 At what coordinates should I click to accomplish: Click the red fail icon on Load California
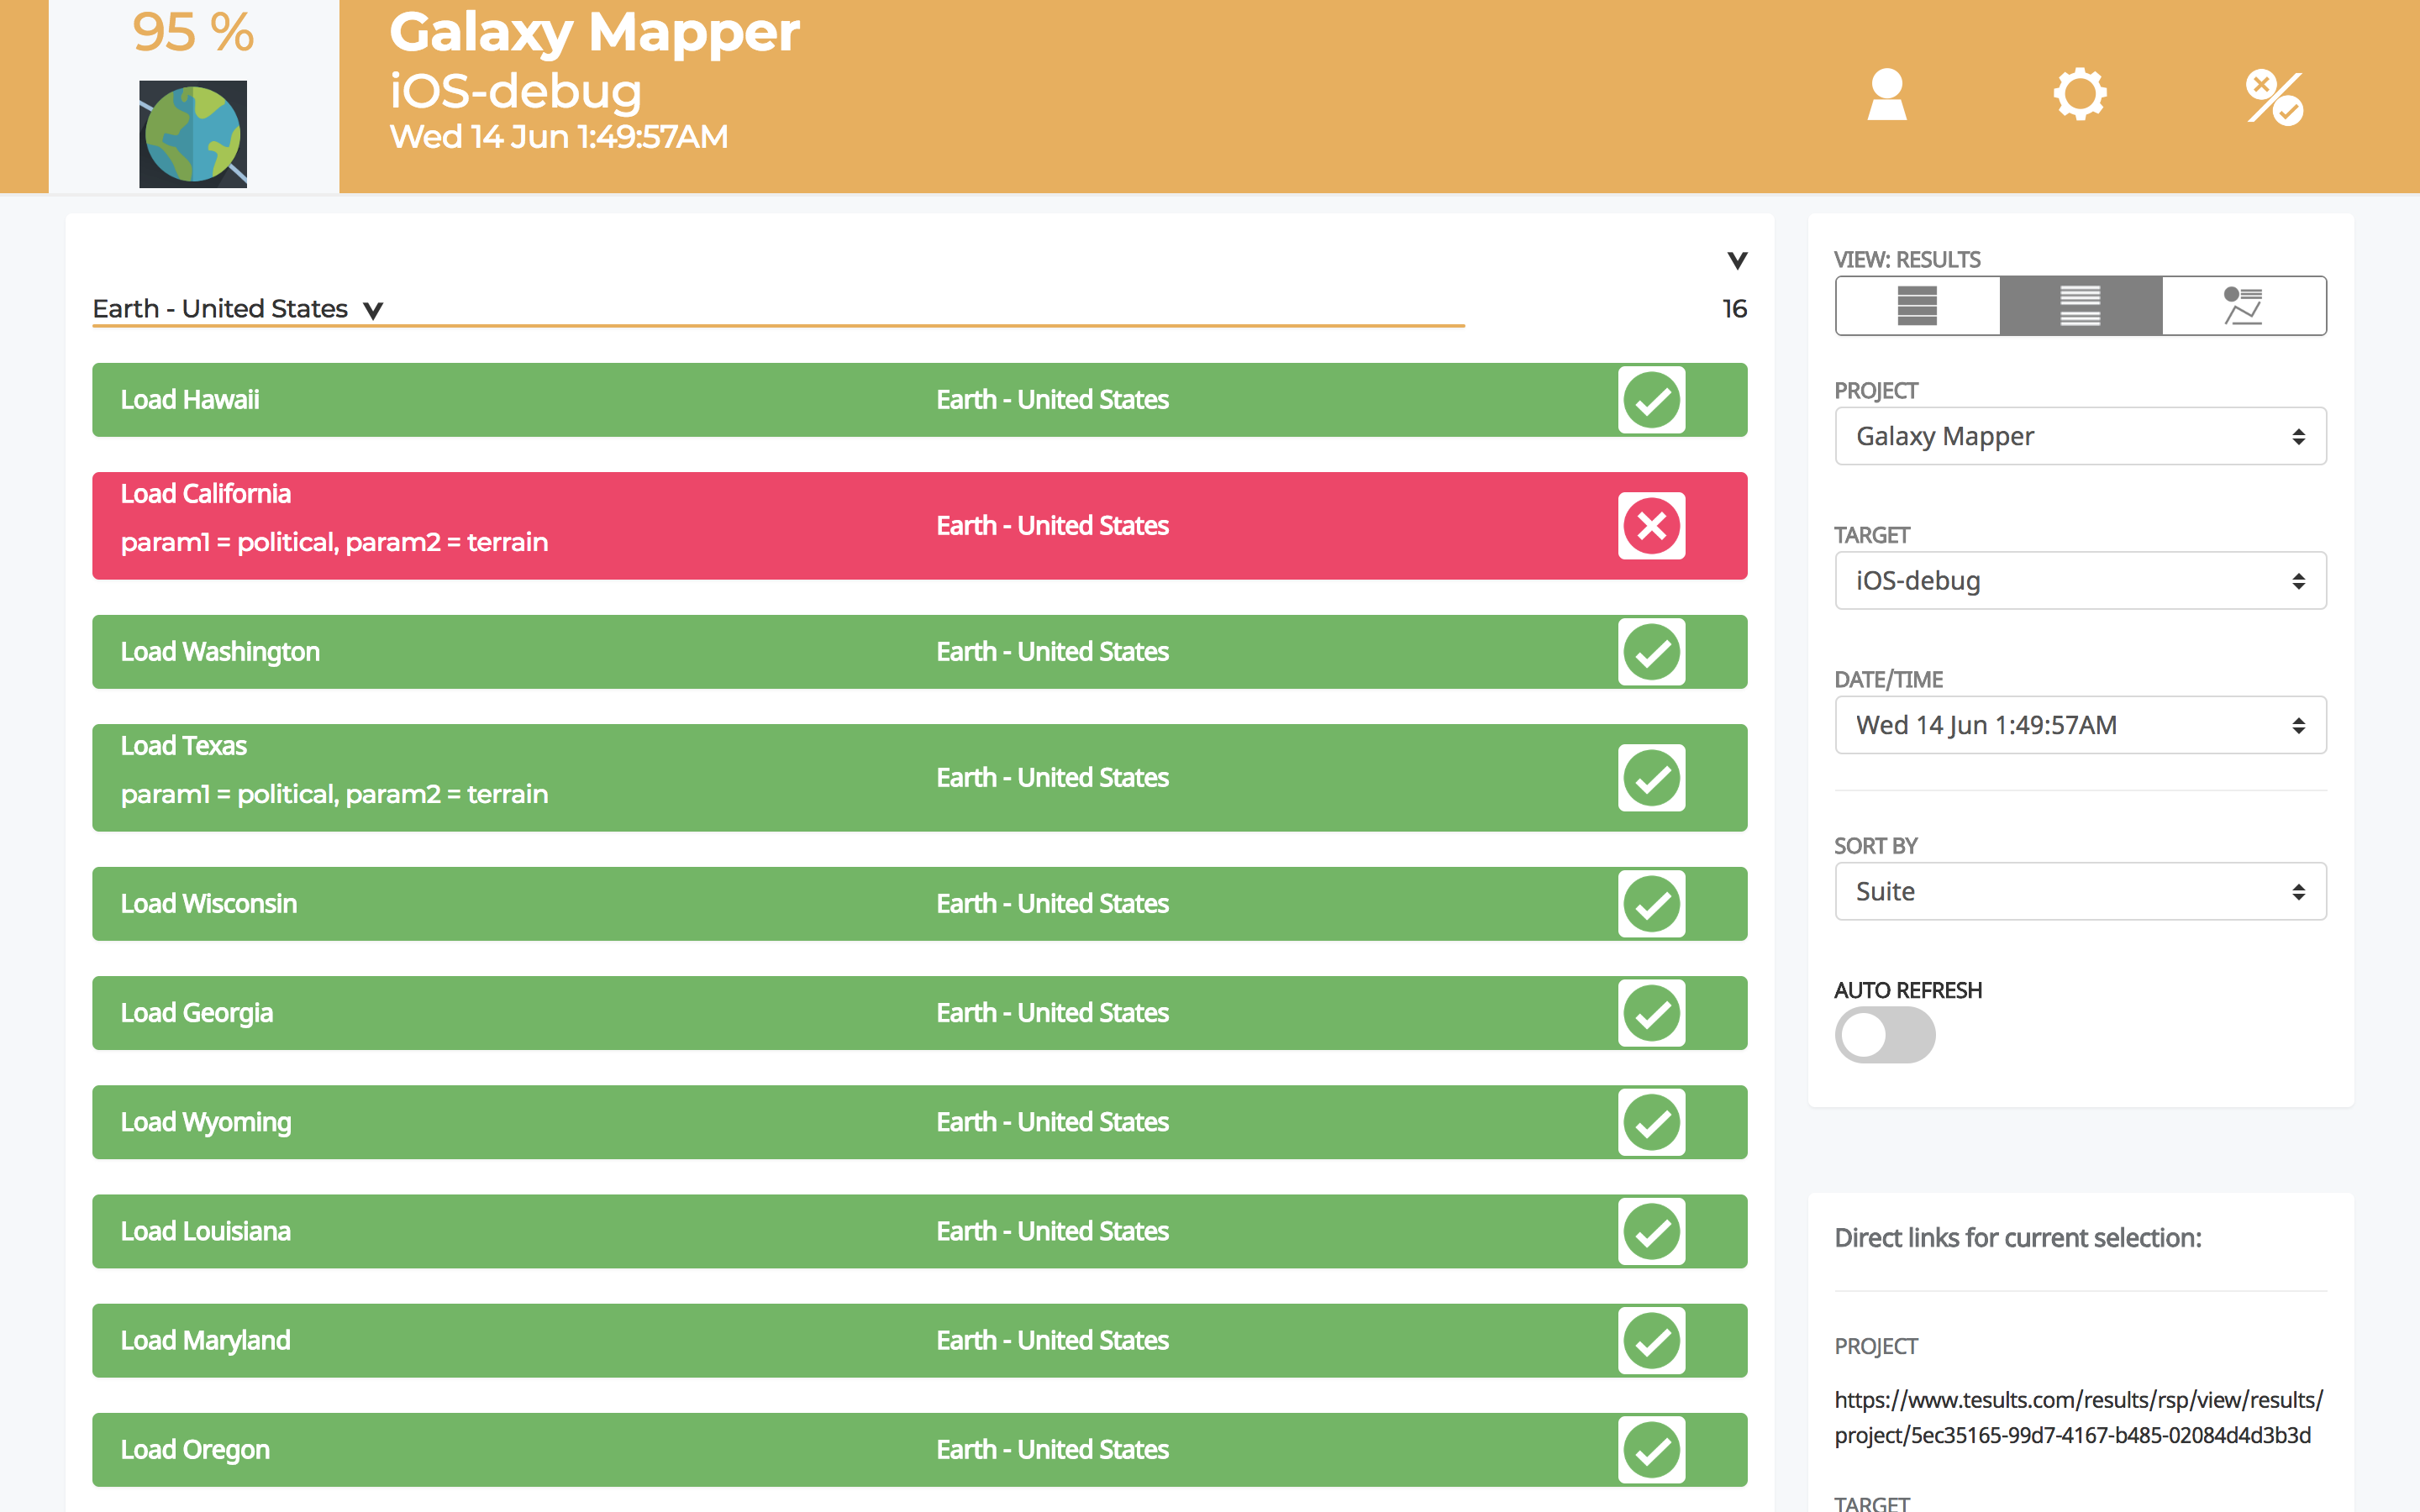1651,526
